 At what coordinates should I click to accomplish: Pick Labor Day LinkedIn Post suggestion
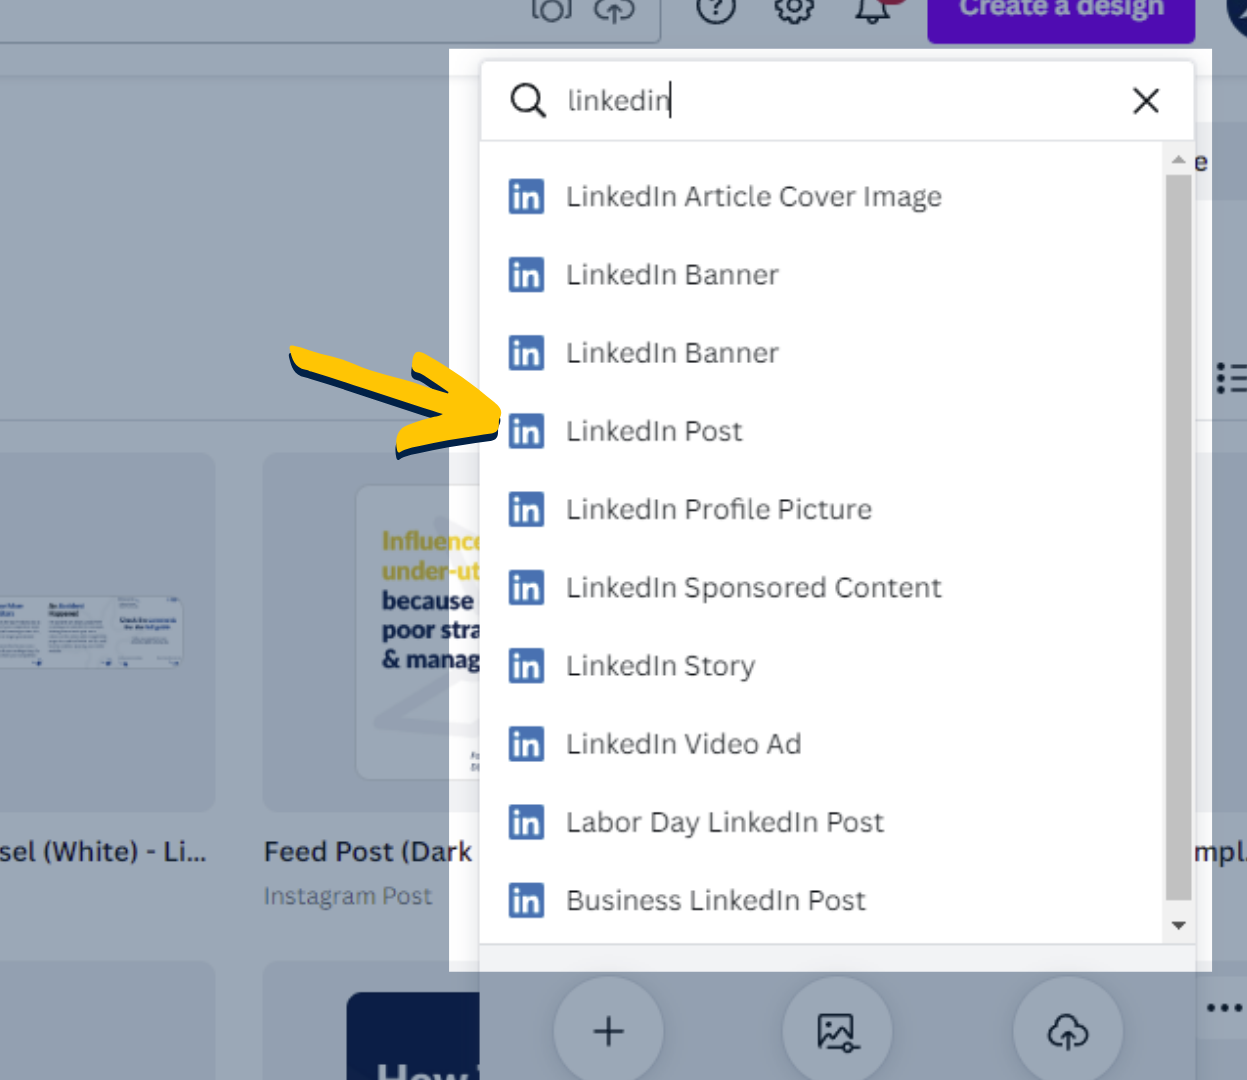point(724,822)
